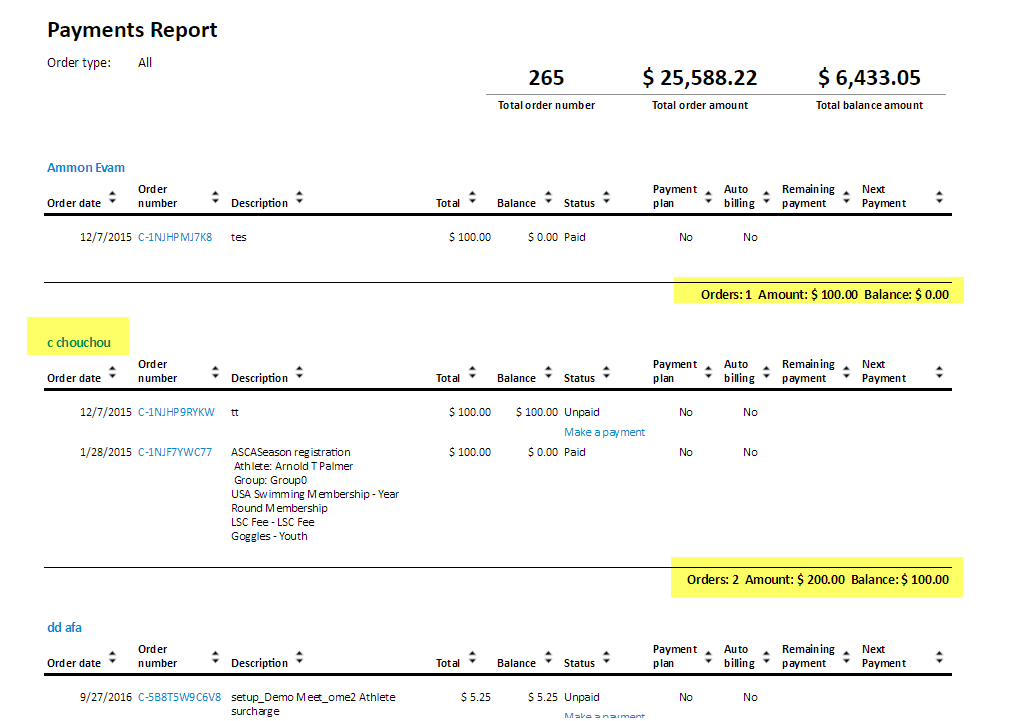Screen dimensions: 1018x721
Task: Select total balance amount $ 6,433.05
Action: pyautogui.click(x=869, y=78)
